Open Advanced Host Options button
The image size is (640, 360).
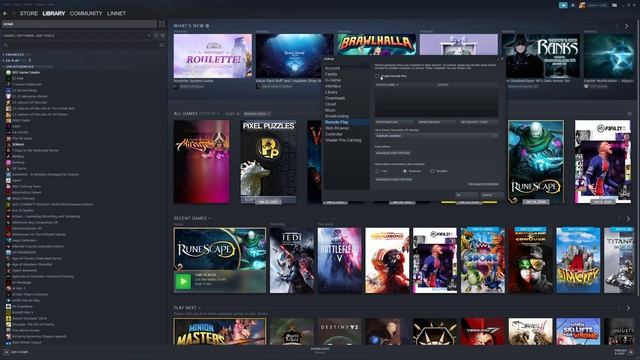[393, 153]
